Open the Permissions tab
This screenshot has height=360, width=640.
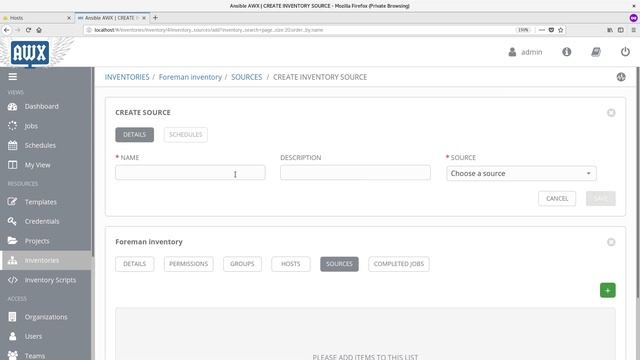click(189, 264)
